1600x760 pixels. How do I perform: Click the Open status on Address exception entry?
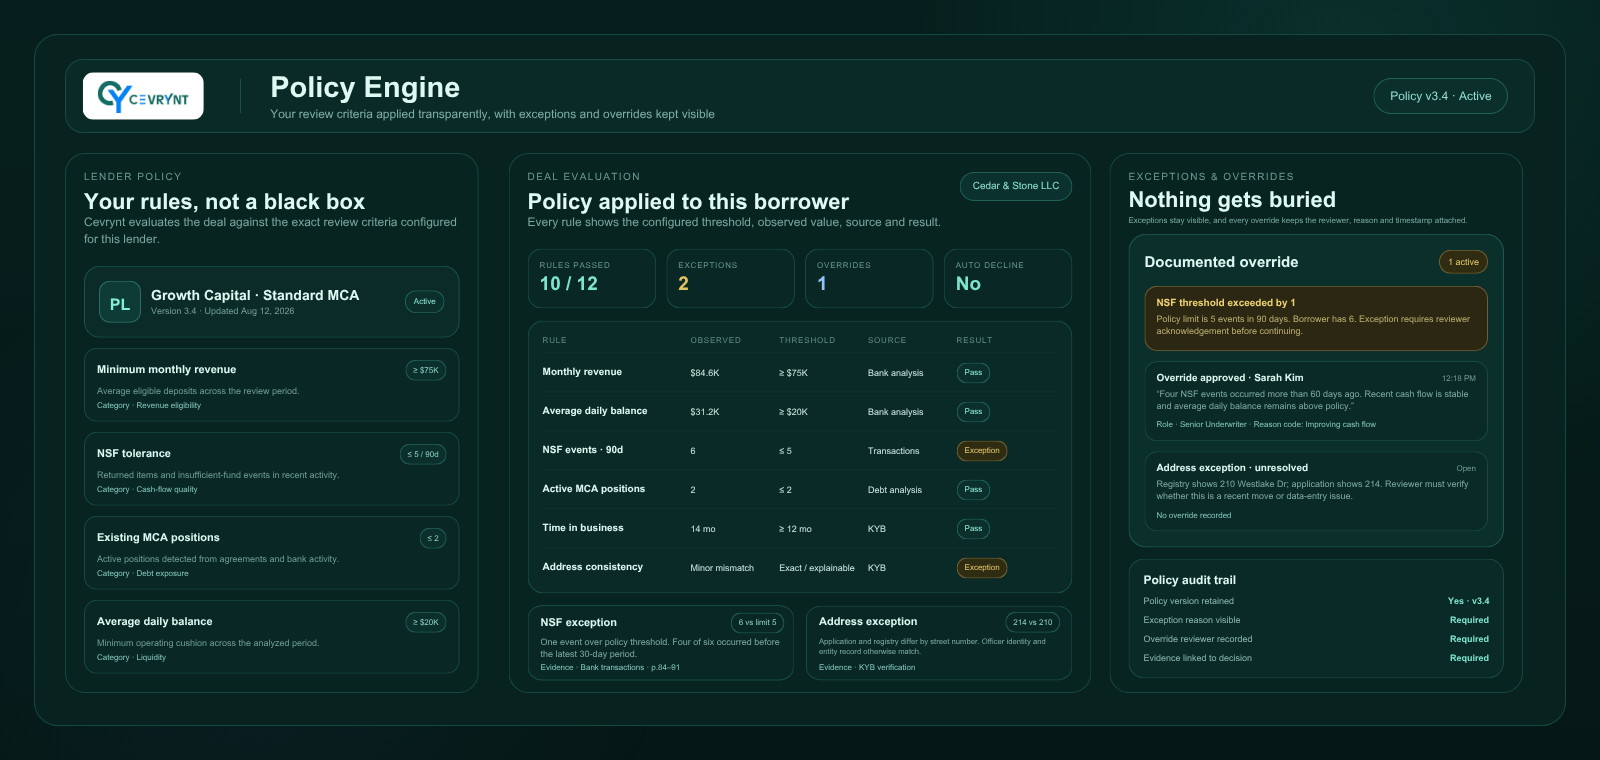click(x=1466, y=468)
